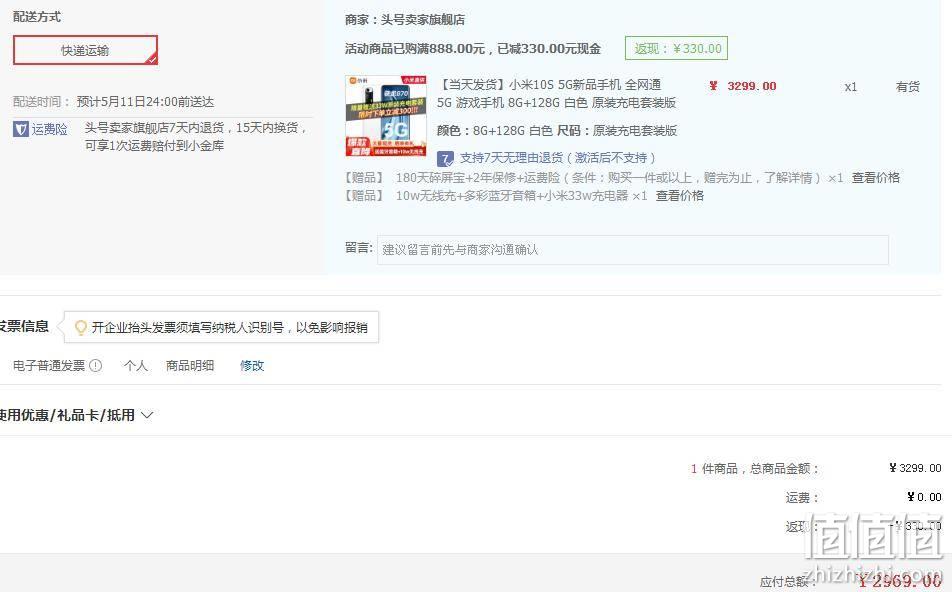Click the 有货 stock status
The image size is (952, 592).
click(908, 87)
